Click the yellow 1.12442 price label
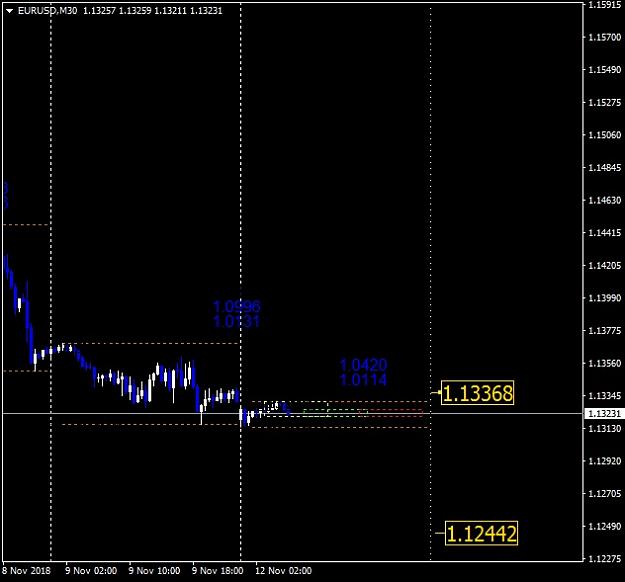This screenshot has height=582, width=625. 481,533
